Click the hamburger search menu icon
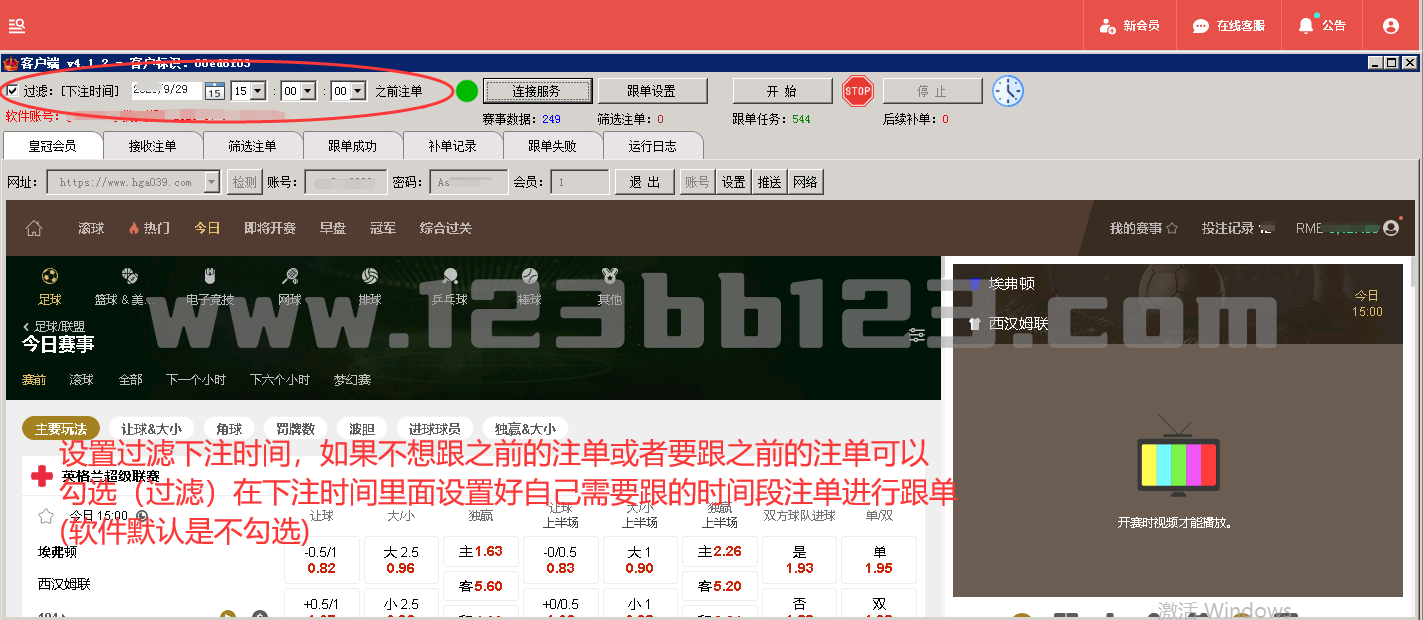Viewport: 1423px width, 620px height. click(17, 26)
